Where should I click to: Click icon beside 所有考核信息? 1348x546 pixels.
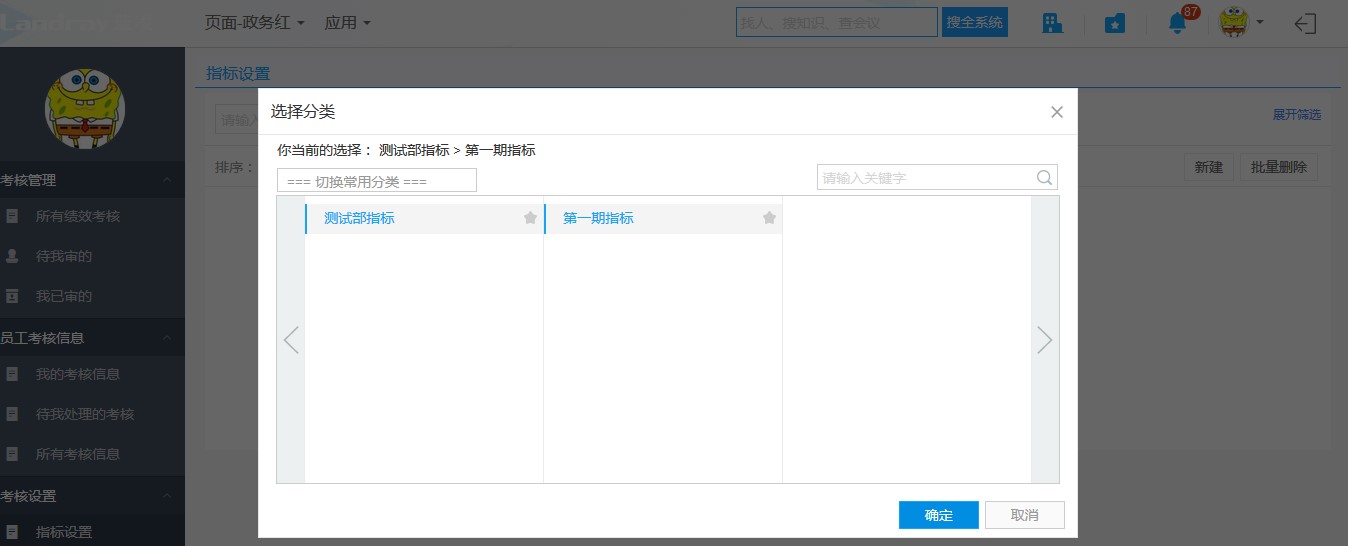tap(12, 454)
